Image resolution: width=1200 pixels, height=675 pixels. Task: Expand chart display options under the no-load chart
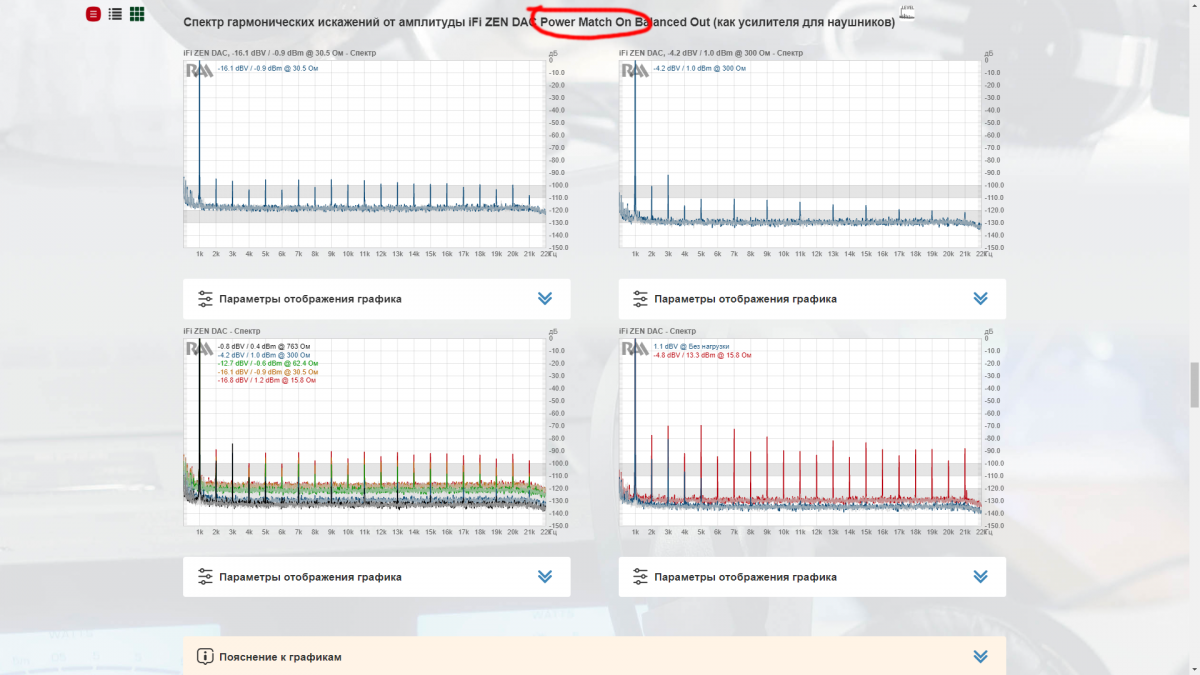[980, 576]
